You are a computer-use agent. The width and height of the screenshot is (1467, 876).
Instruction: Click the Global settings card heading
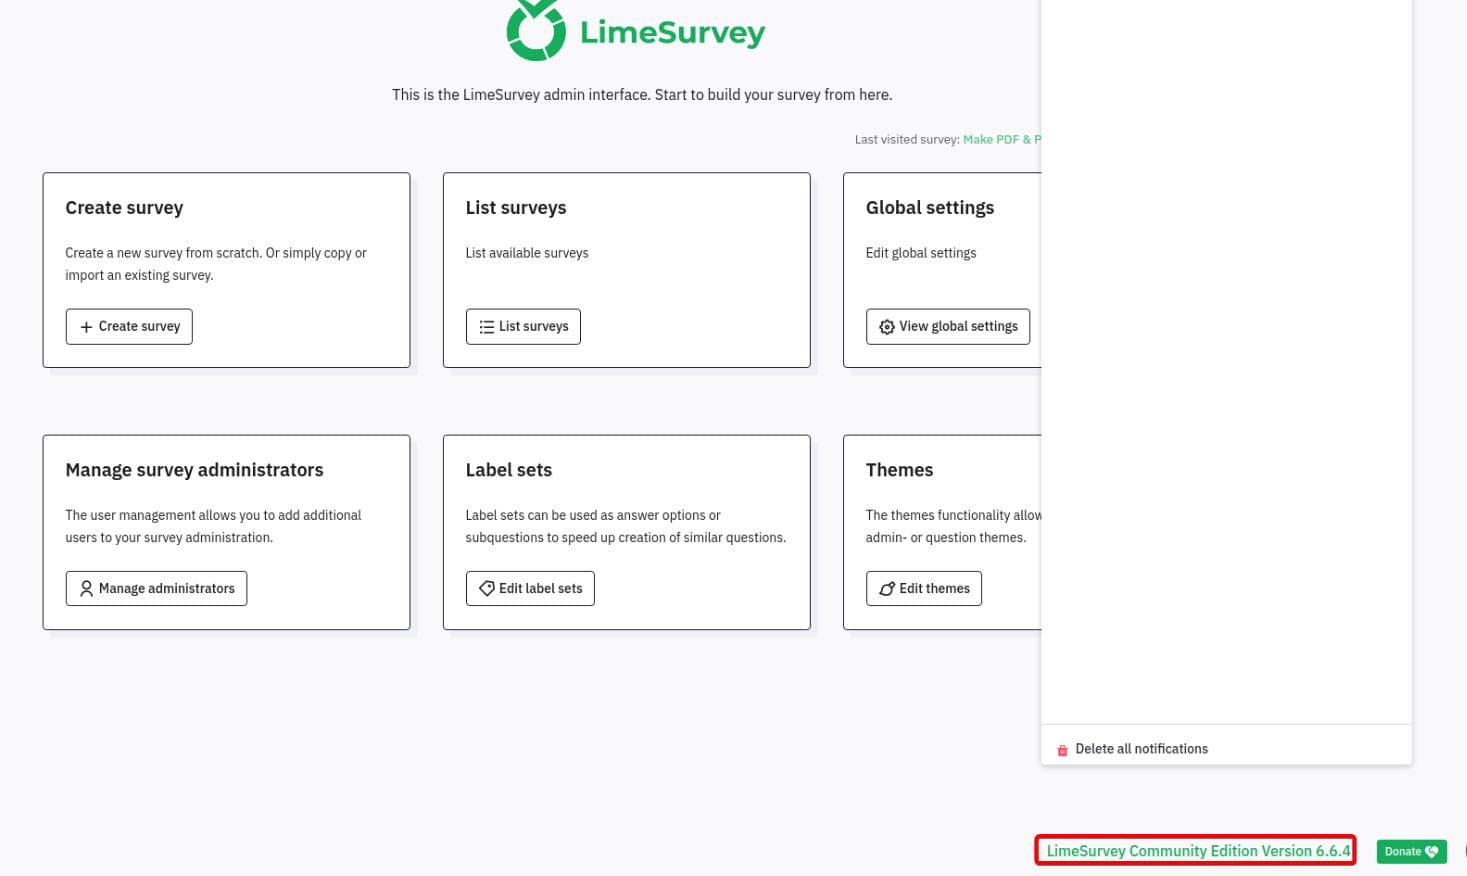[x=930, y=208]
